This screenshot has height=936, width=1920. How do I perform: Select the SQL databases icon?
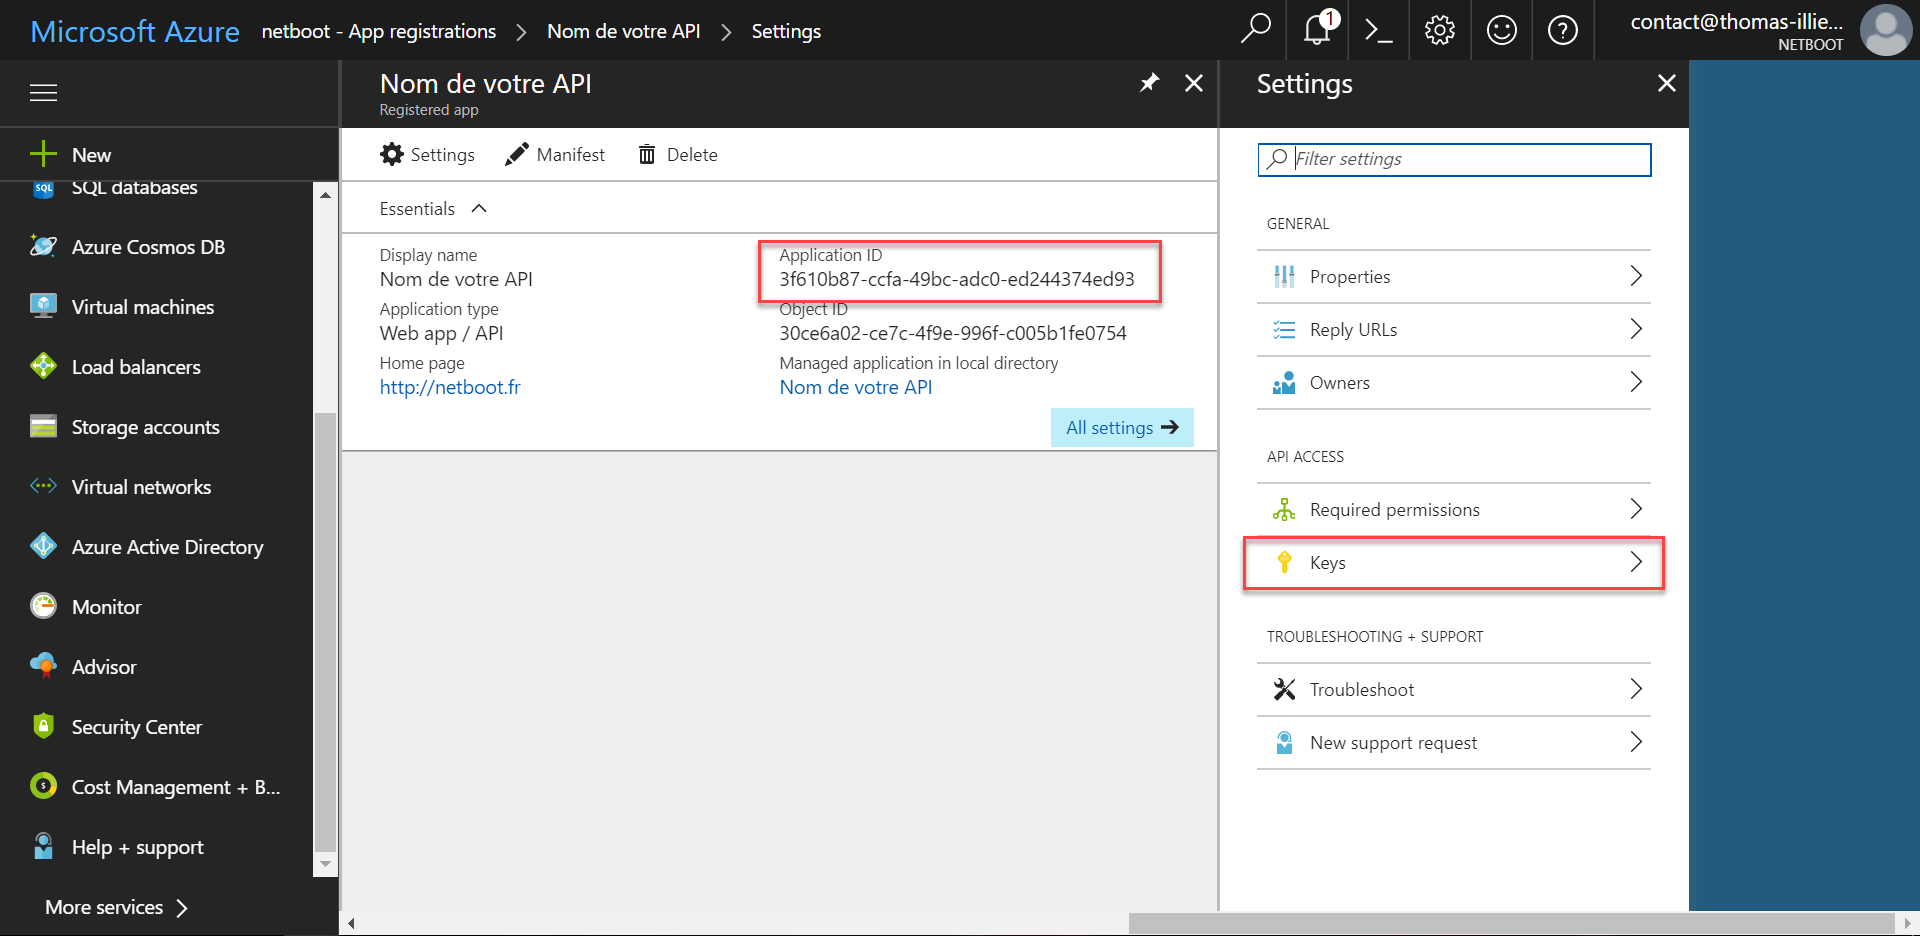pos(43,188)
